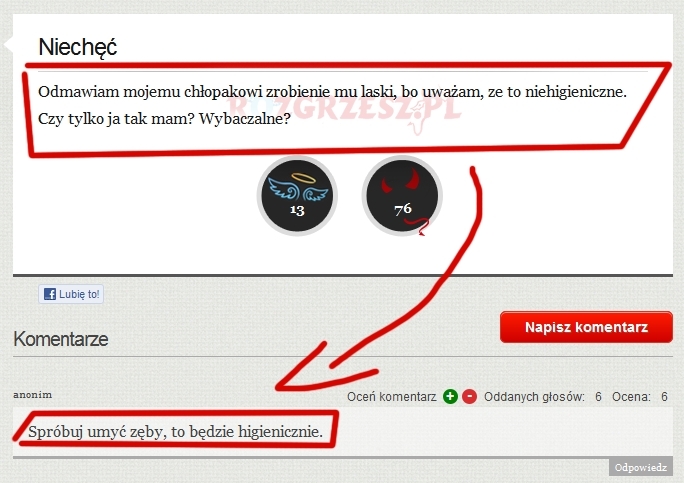
Task: Click the Oddanych głosów count
Action: coord(598,397)
